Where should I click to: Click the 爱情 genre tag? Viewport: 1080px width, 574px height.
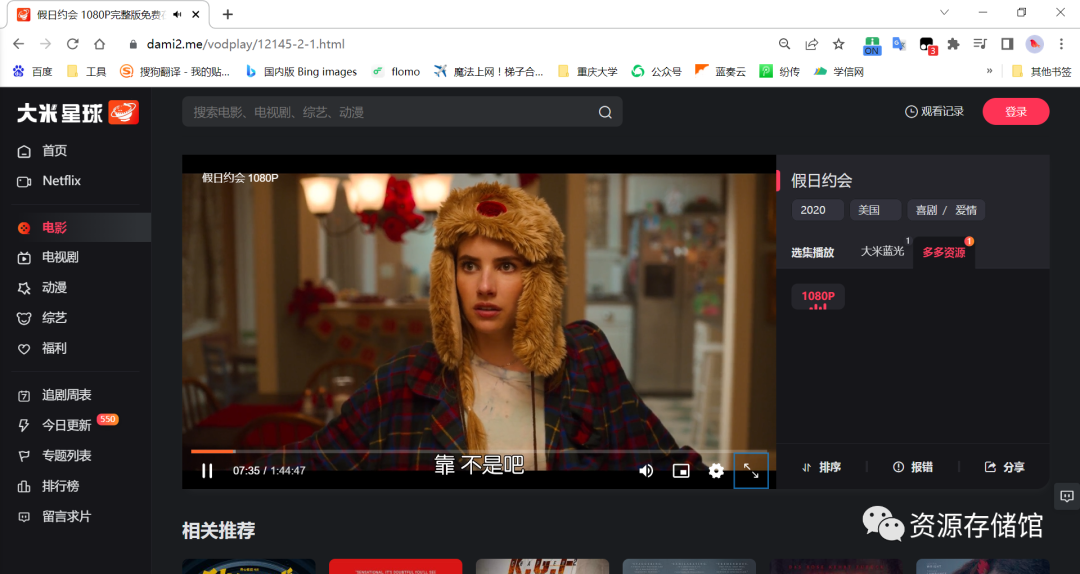pyautogui.click(x=966, y=210)
